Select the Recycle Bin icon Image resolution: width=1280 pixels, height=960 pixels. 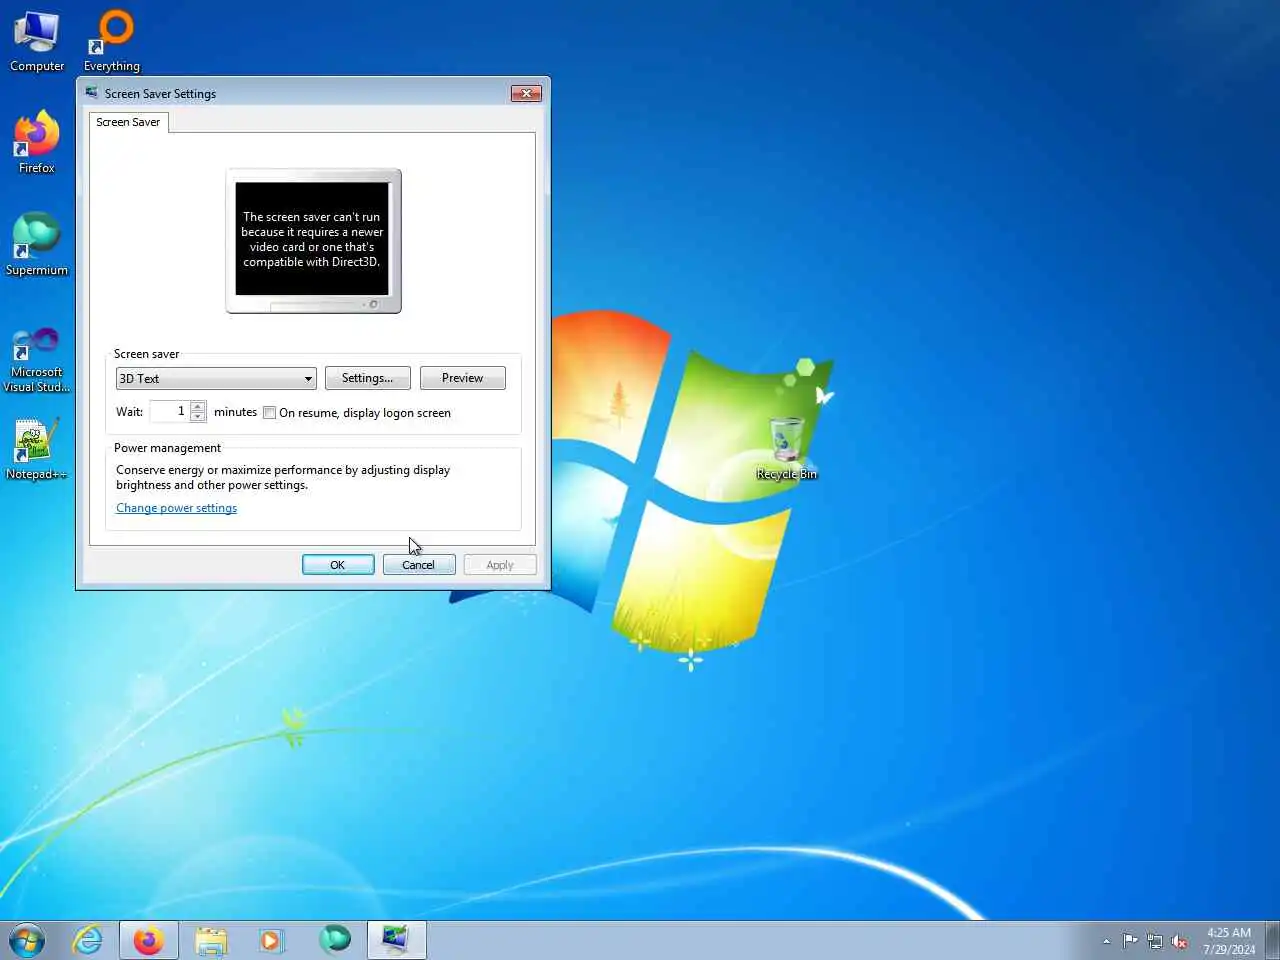787,449
